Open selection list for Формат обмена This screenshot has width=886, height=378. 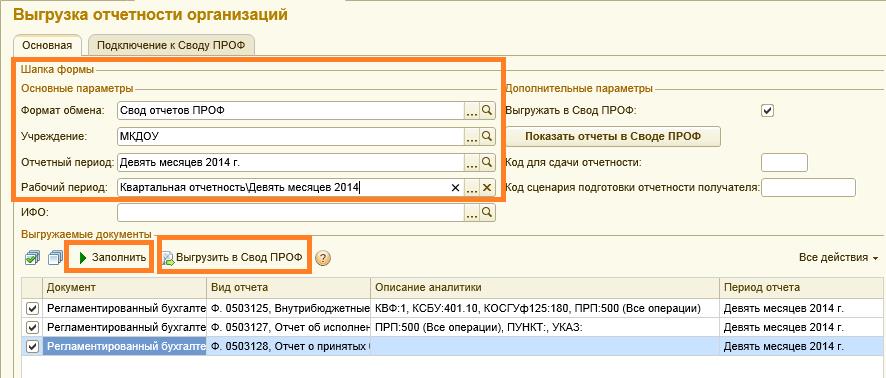[472, 111]
